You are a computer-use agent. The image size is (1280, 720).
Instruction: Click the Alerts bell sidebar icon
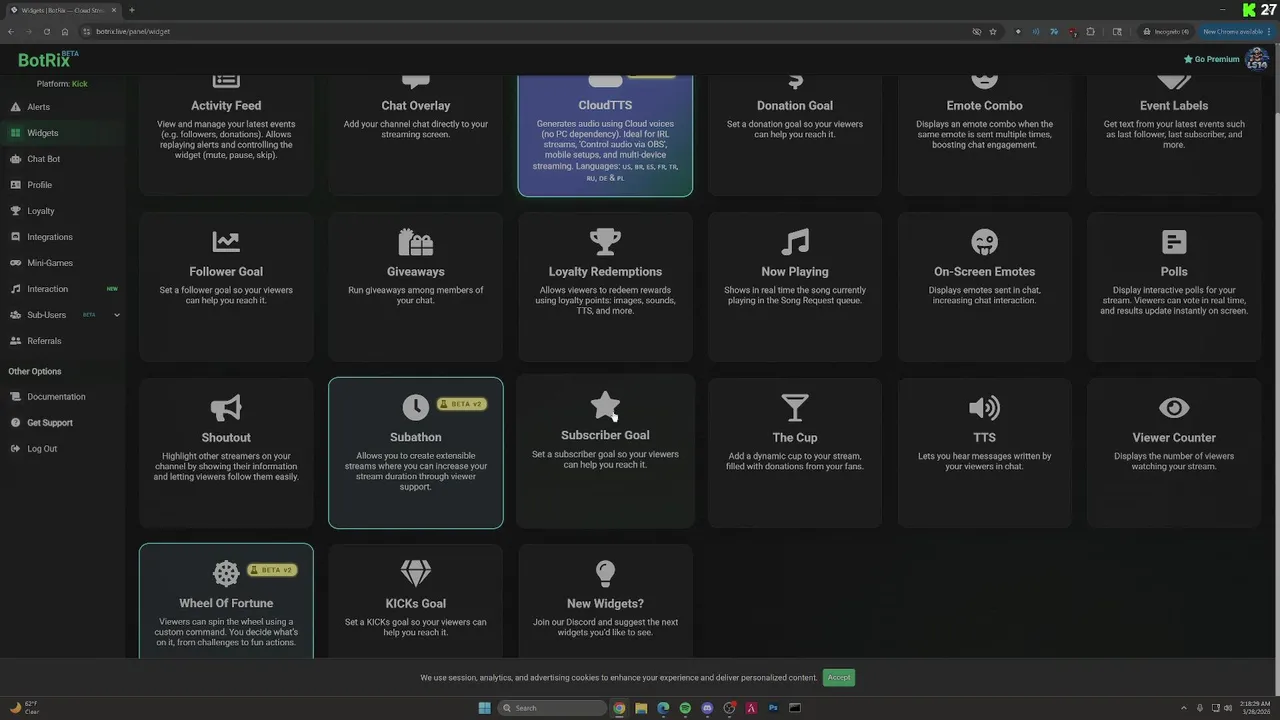(16, 107)
